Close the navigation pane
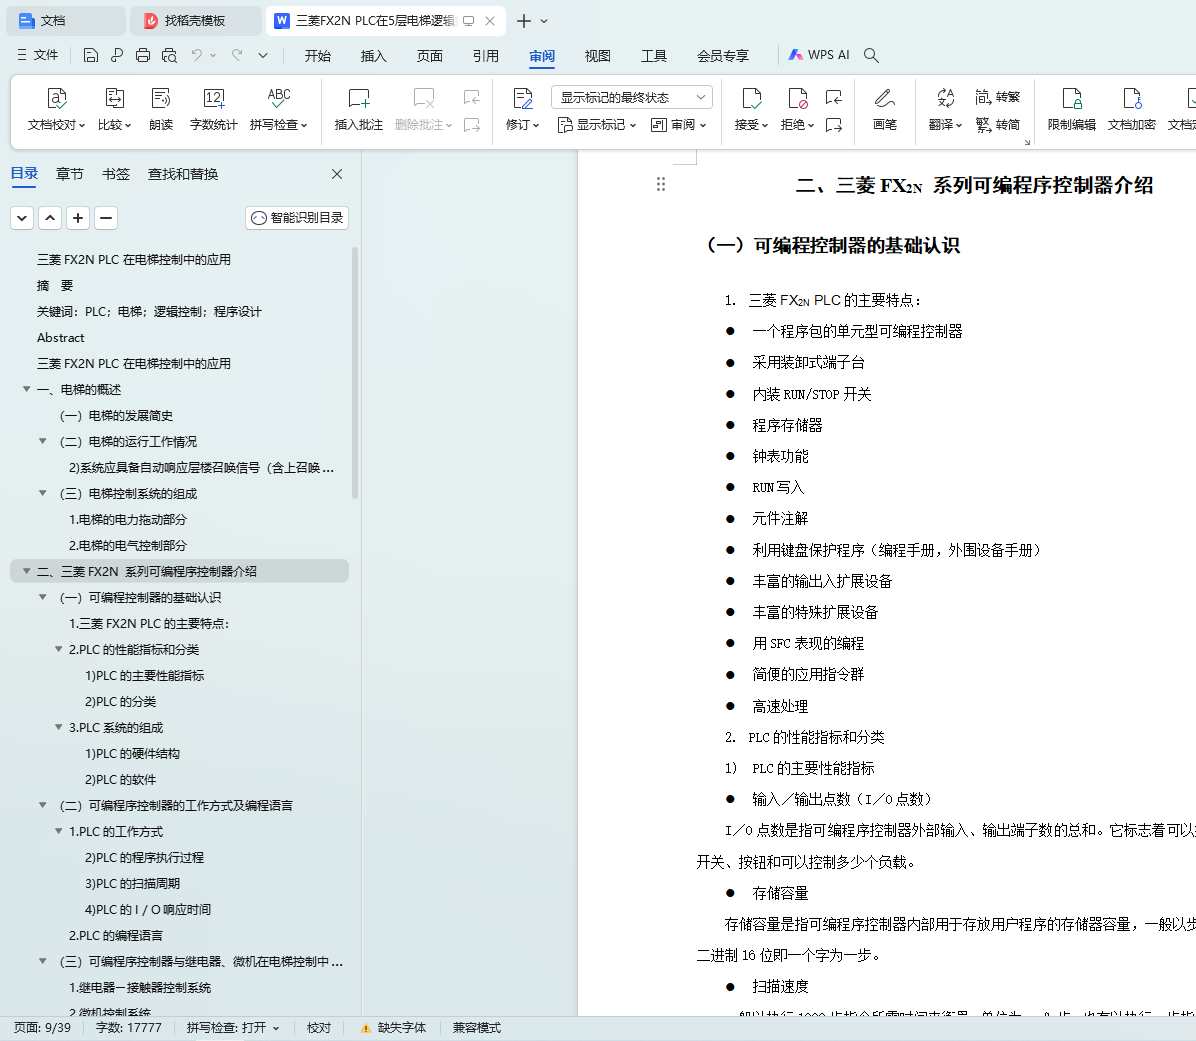Screen dimensions: 1196x1041 (337, 174)
